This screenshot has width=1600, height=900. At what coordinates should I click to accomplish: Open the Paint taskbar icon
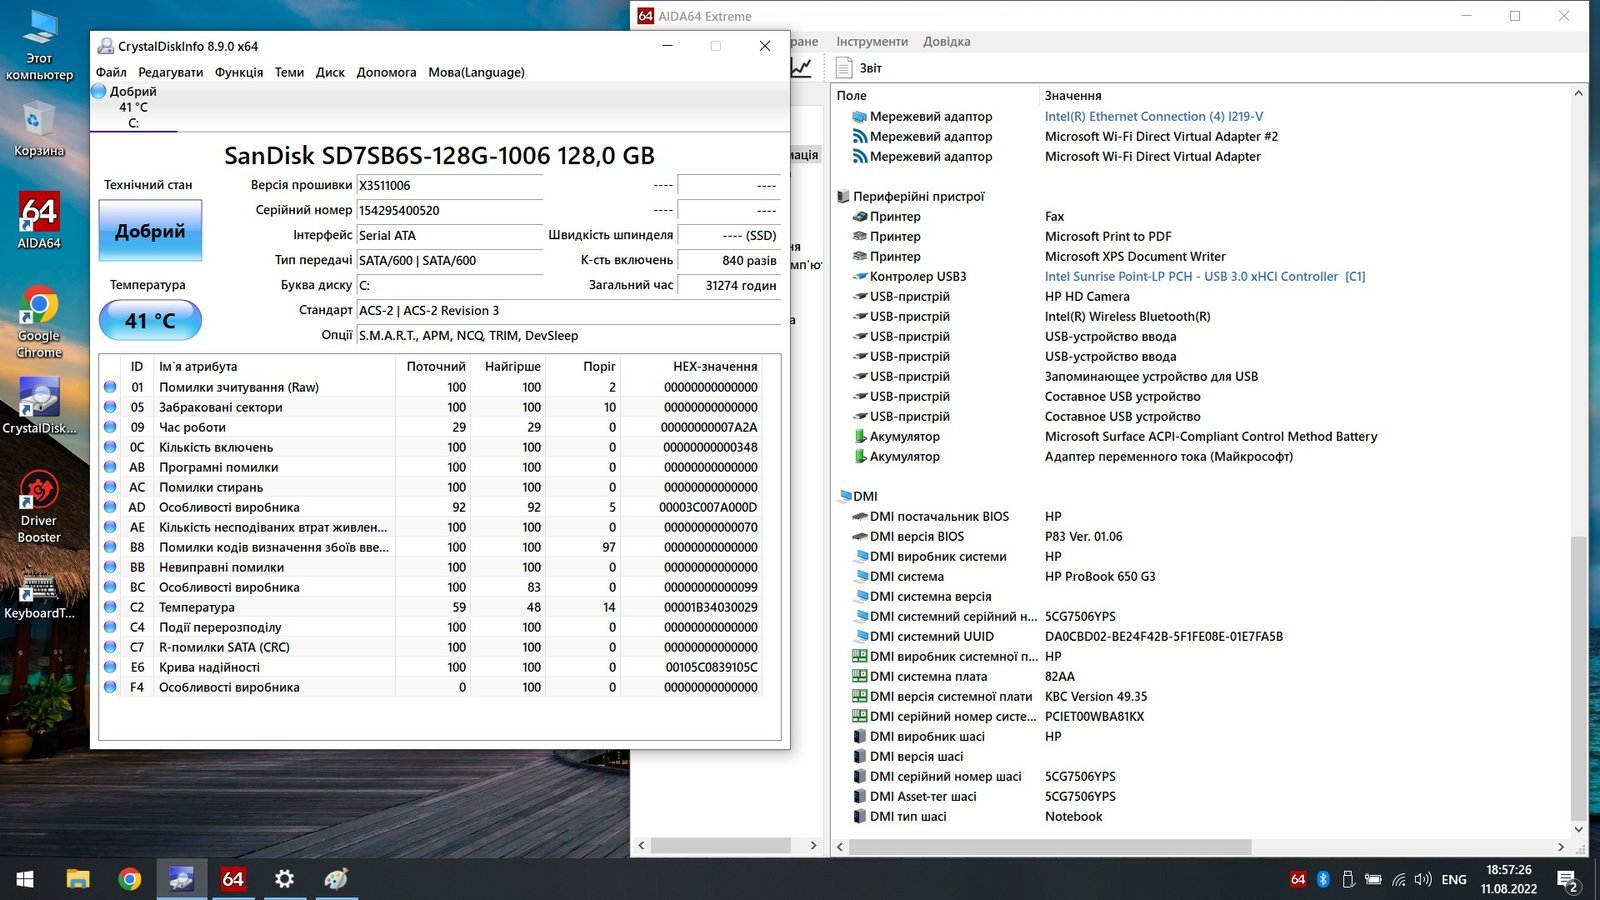pyautogui.click(x=336, y=879)
